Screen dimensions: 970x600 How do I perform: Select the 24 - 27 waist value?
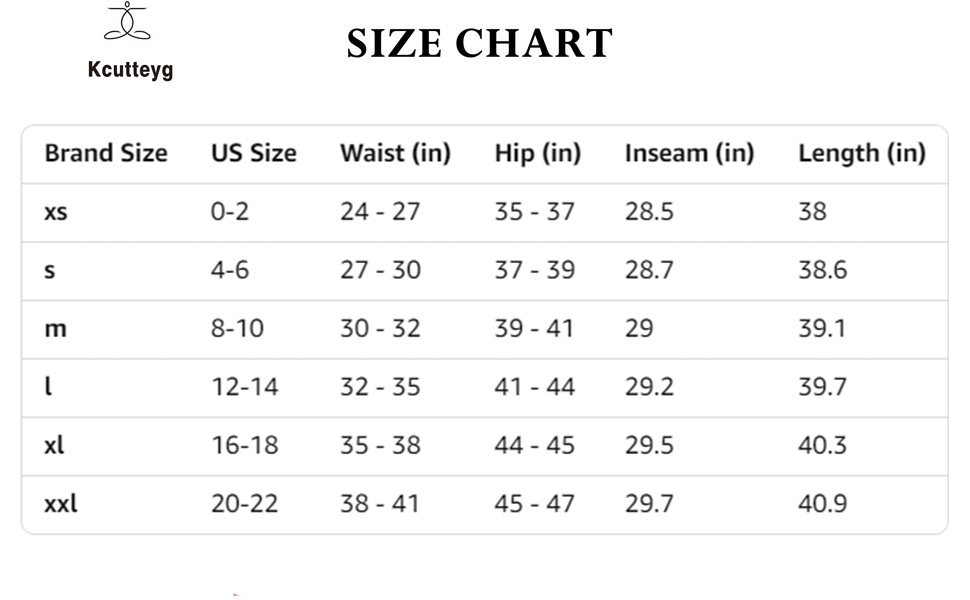click(380, 212)
